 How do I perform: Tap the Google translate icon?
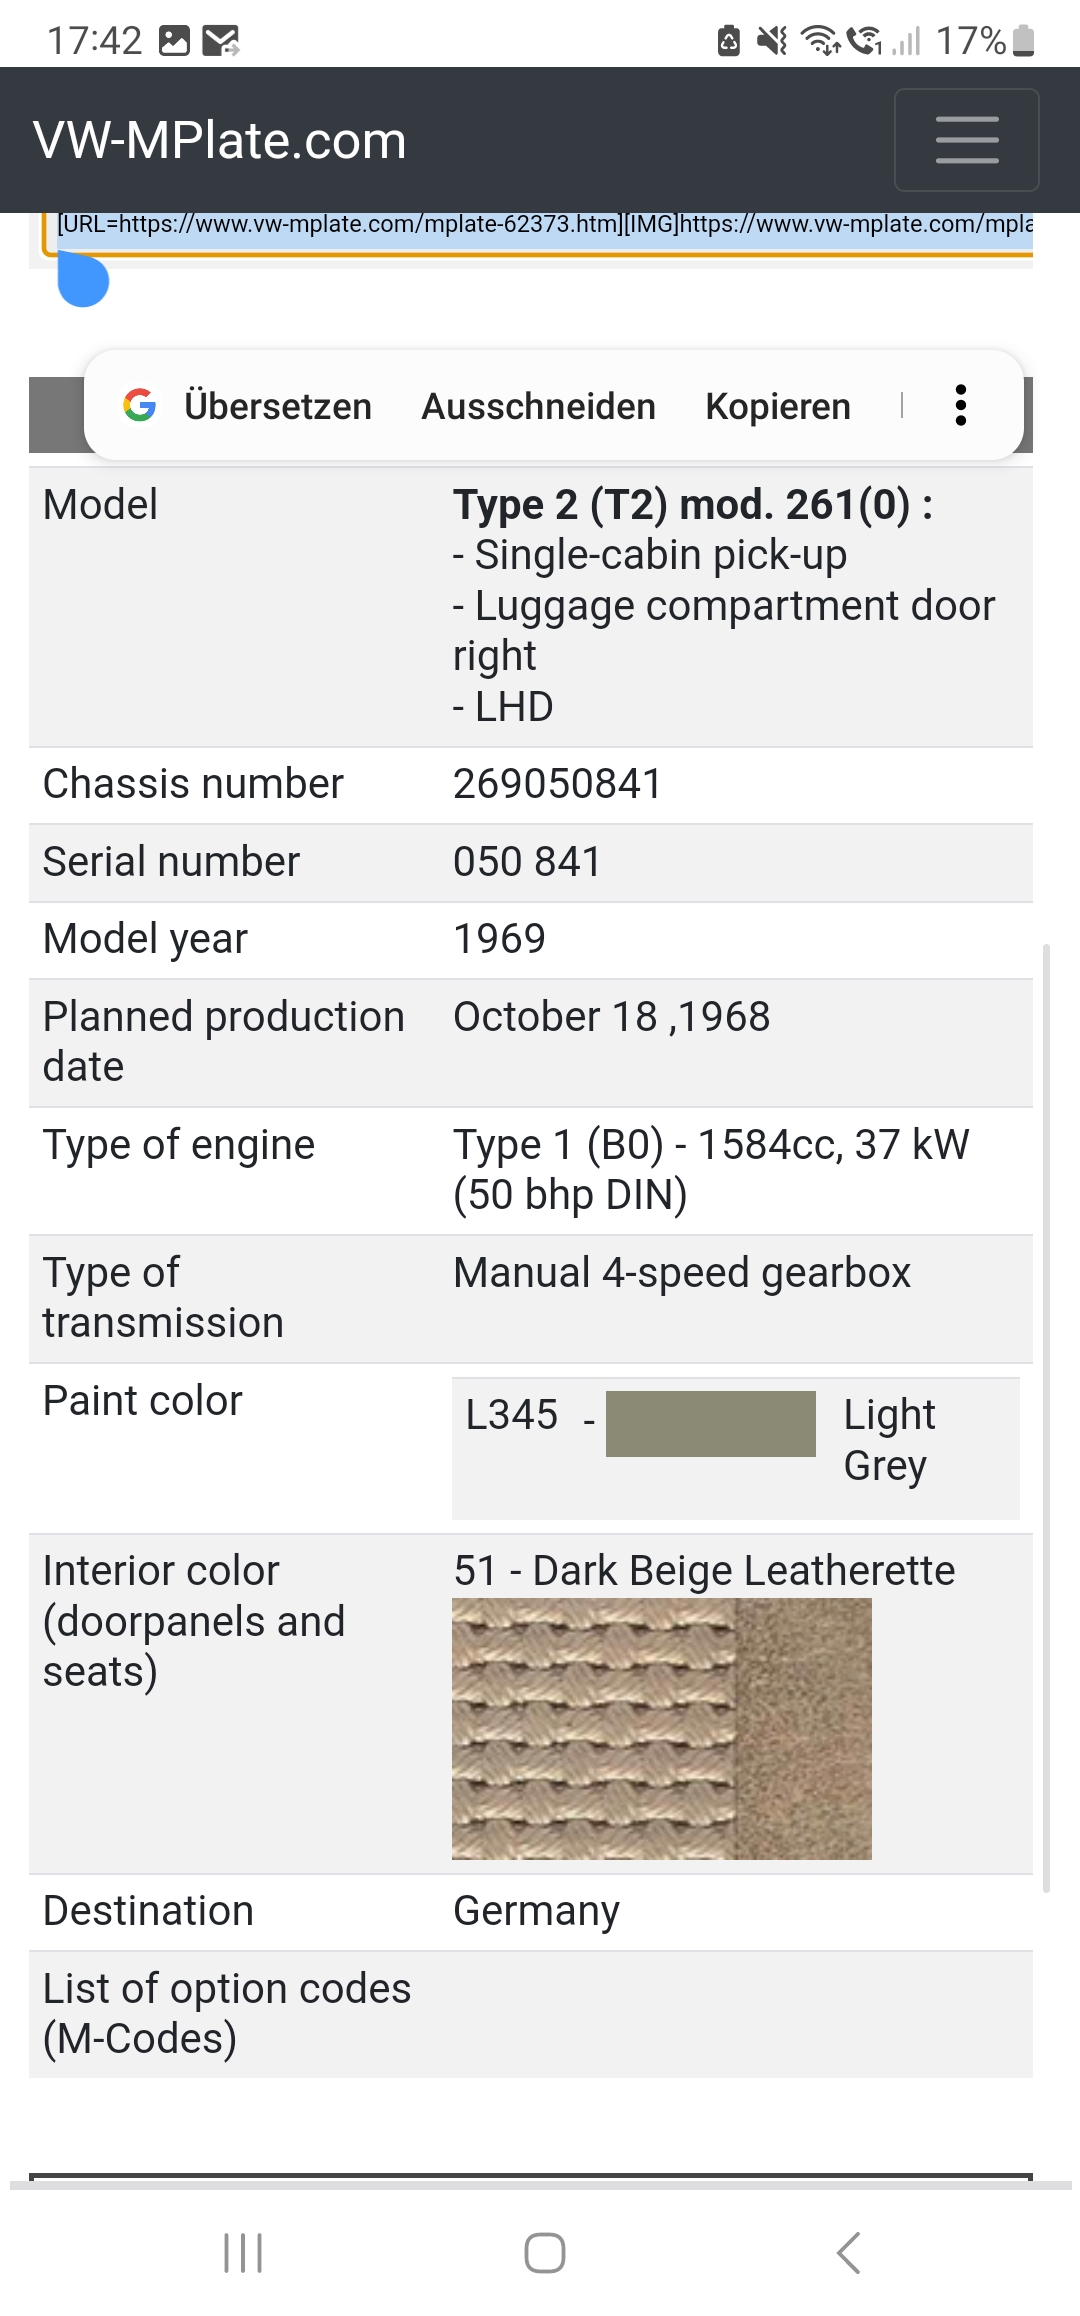[x=140, y=405]
